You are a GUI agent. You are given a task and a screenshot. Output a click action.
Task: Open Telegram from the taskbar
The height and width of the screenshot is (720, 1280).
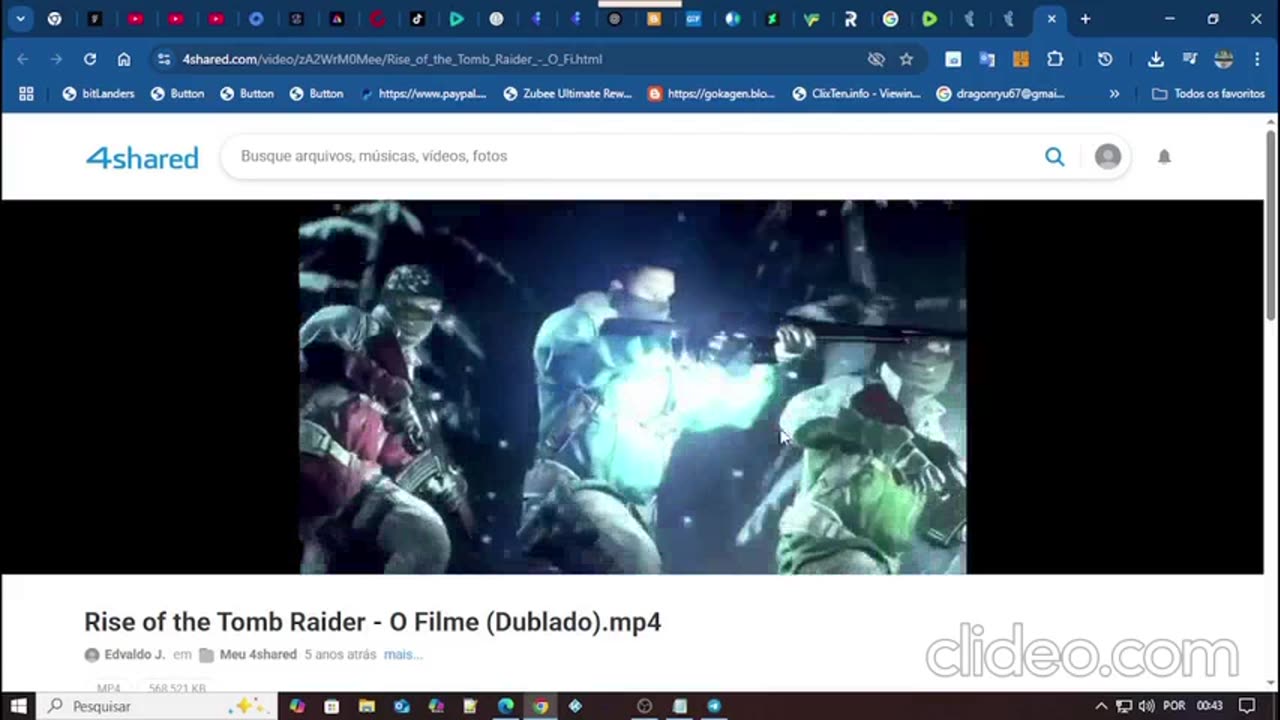pyautogui.click(x=714, y=706)
